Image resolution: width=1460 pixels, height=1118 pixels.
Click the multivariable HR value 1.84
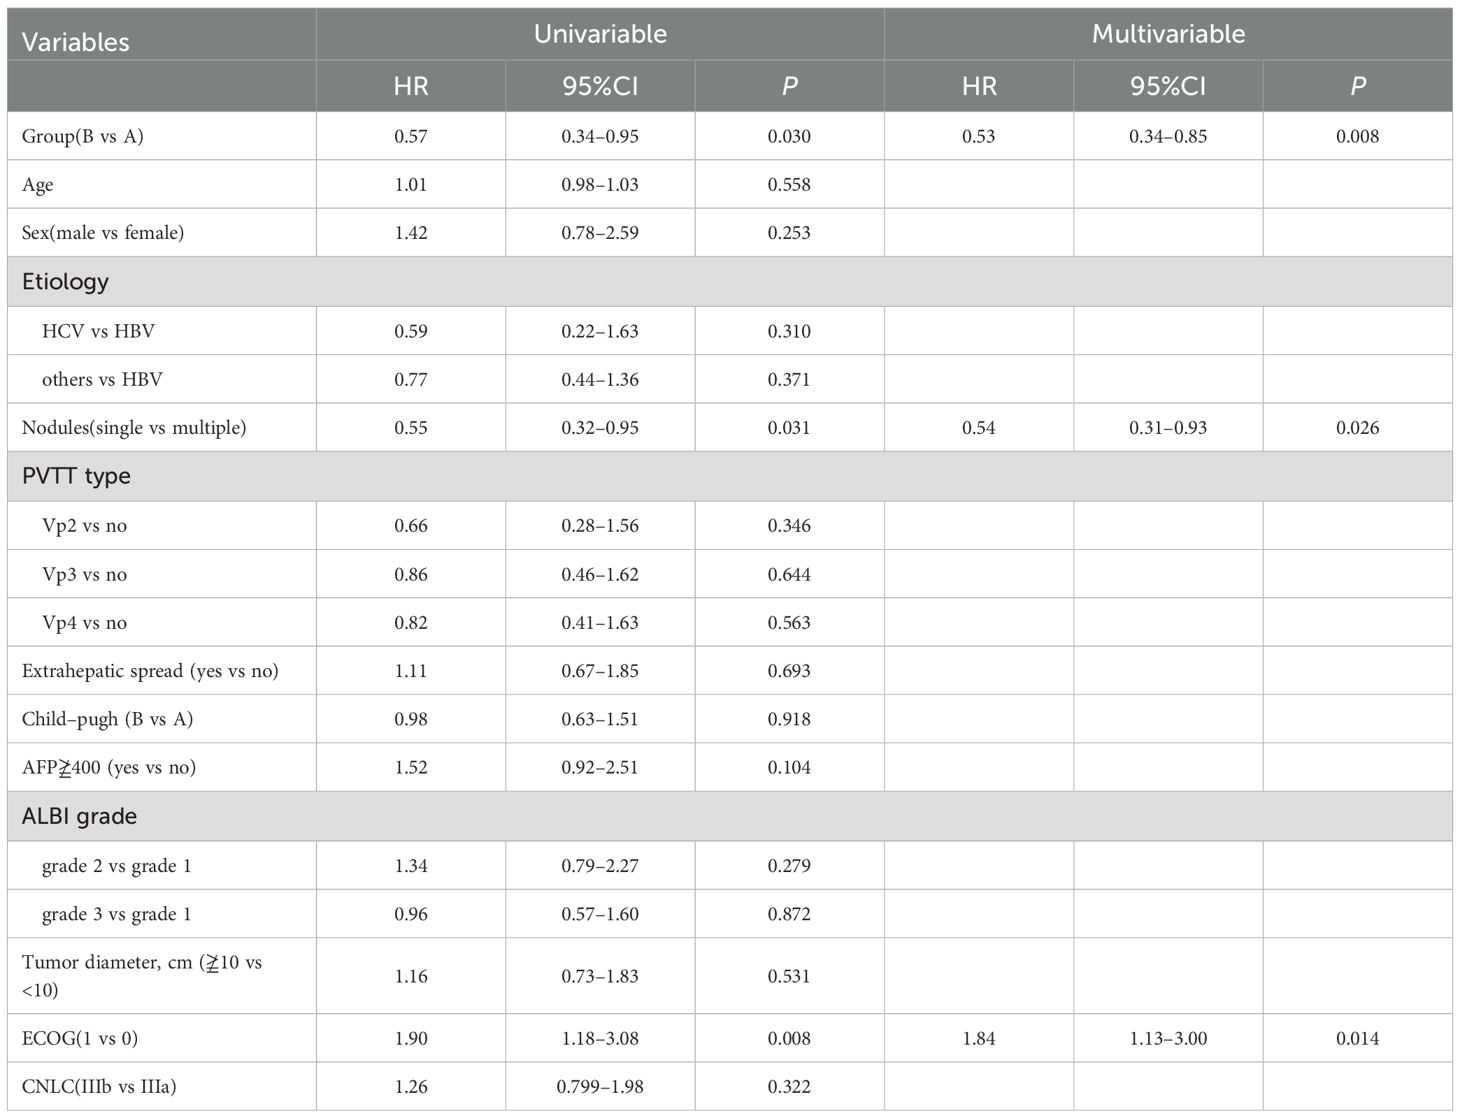click(978, 1038)
